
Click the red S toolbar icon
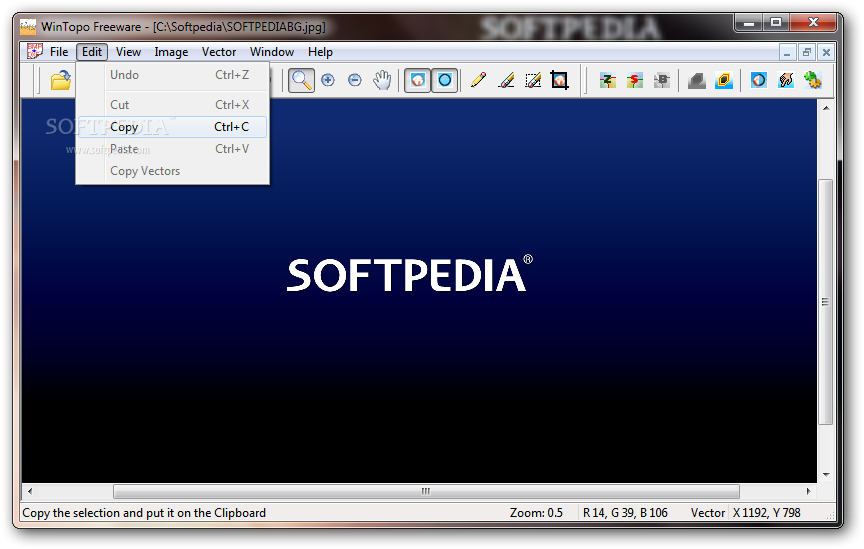click(x=635, y=80)
